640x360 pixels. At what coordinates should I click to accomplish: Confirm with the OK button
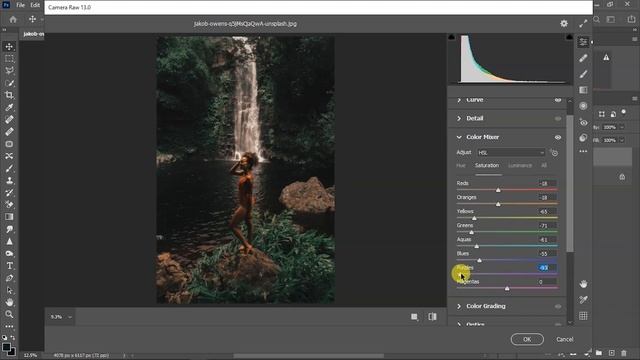pos(527,339)
